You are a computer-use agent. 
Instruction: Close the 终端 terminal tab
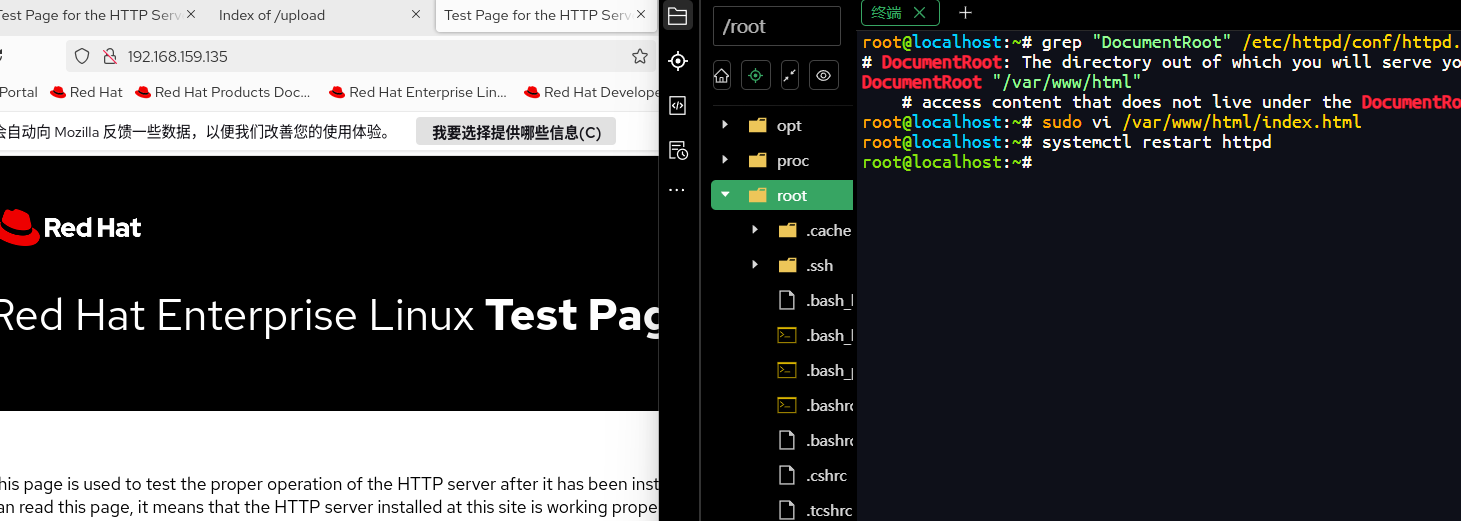point(919,13)
